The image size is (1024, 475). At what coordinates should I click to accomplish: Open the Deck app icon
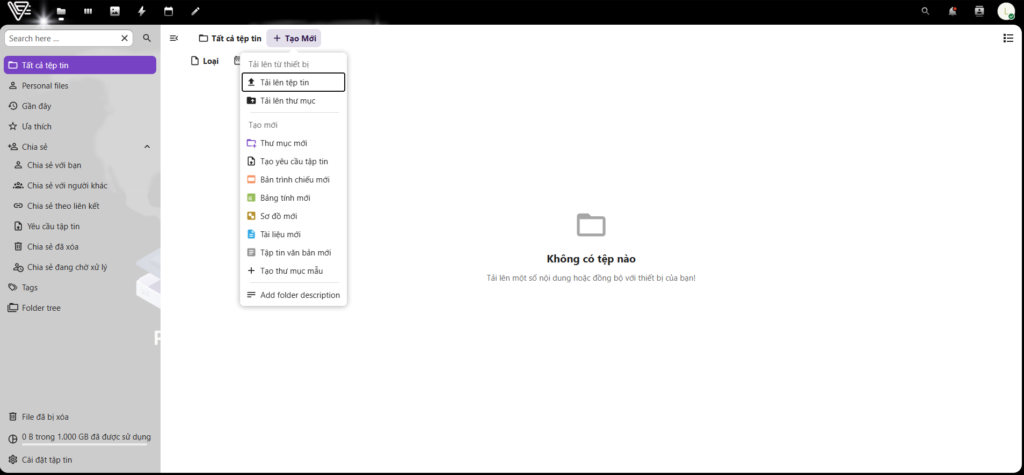pos(88,11)
